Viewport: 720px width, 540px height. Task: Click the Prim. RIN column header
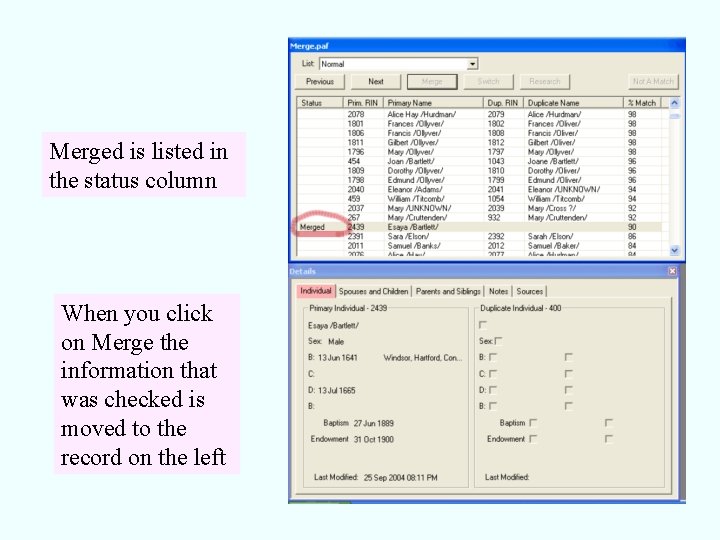(363, 103)
